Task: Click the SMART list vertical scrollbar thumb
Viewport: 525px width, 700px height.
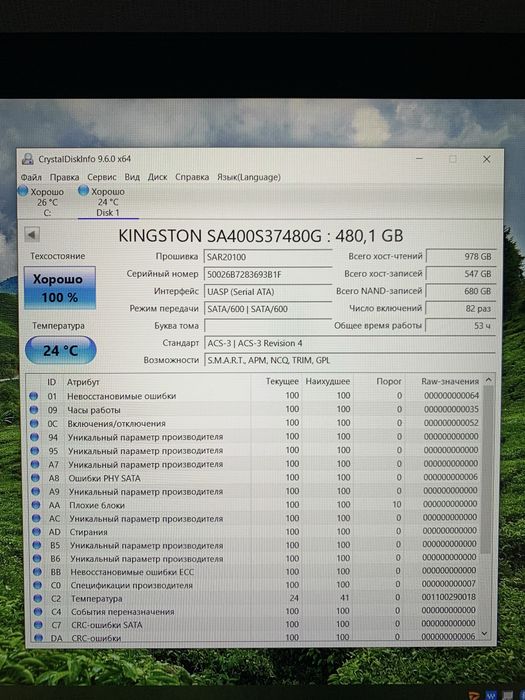Action: (x=487, y=469)
